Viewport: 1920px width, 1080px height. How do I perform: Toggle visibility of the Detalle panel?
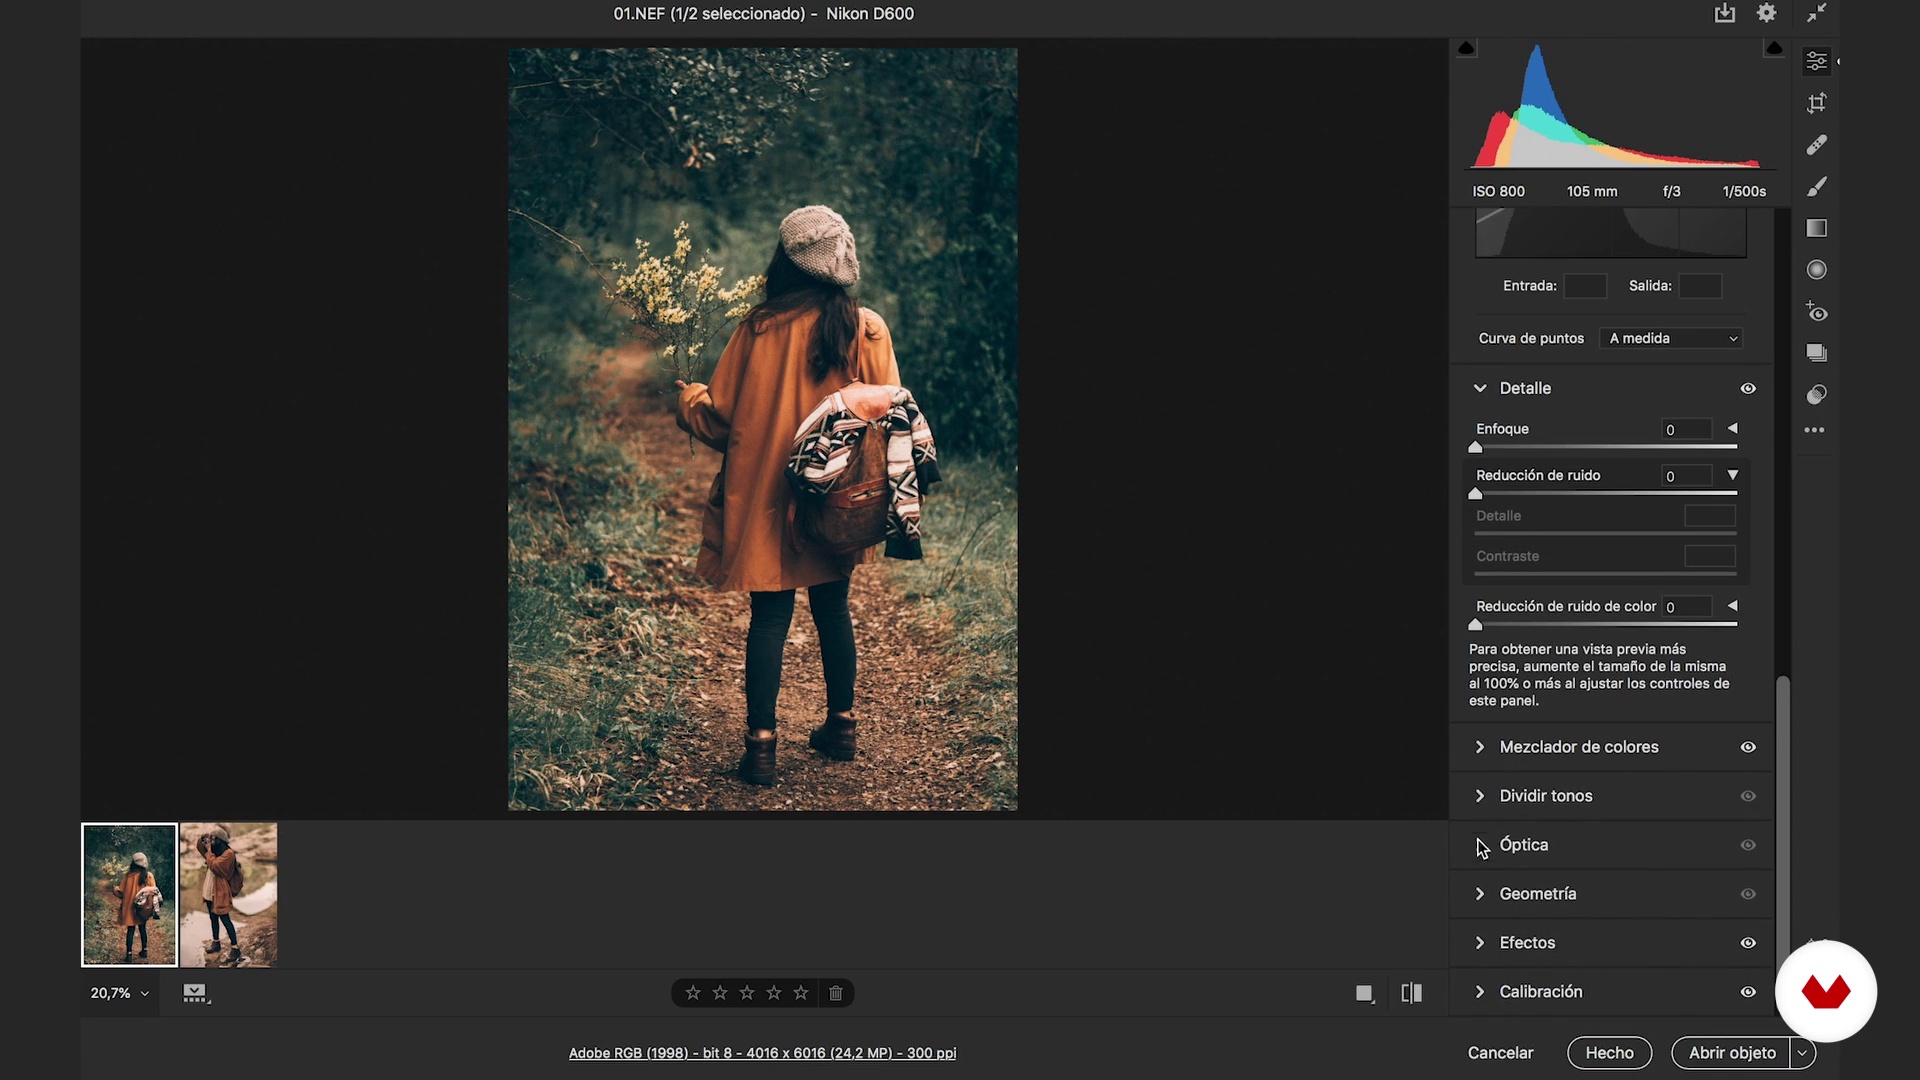tap(1748, 389)
